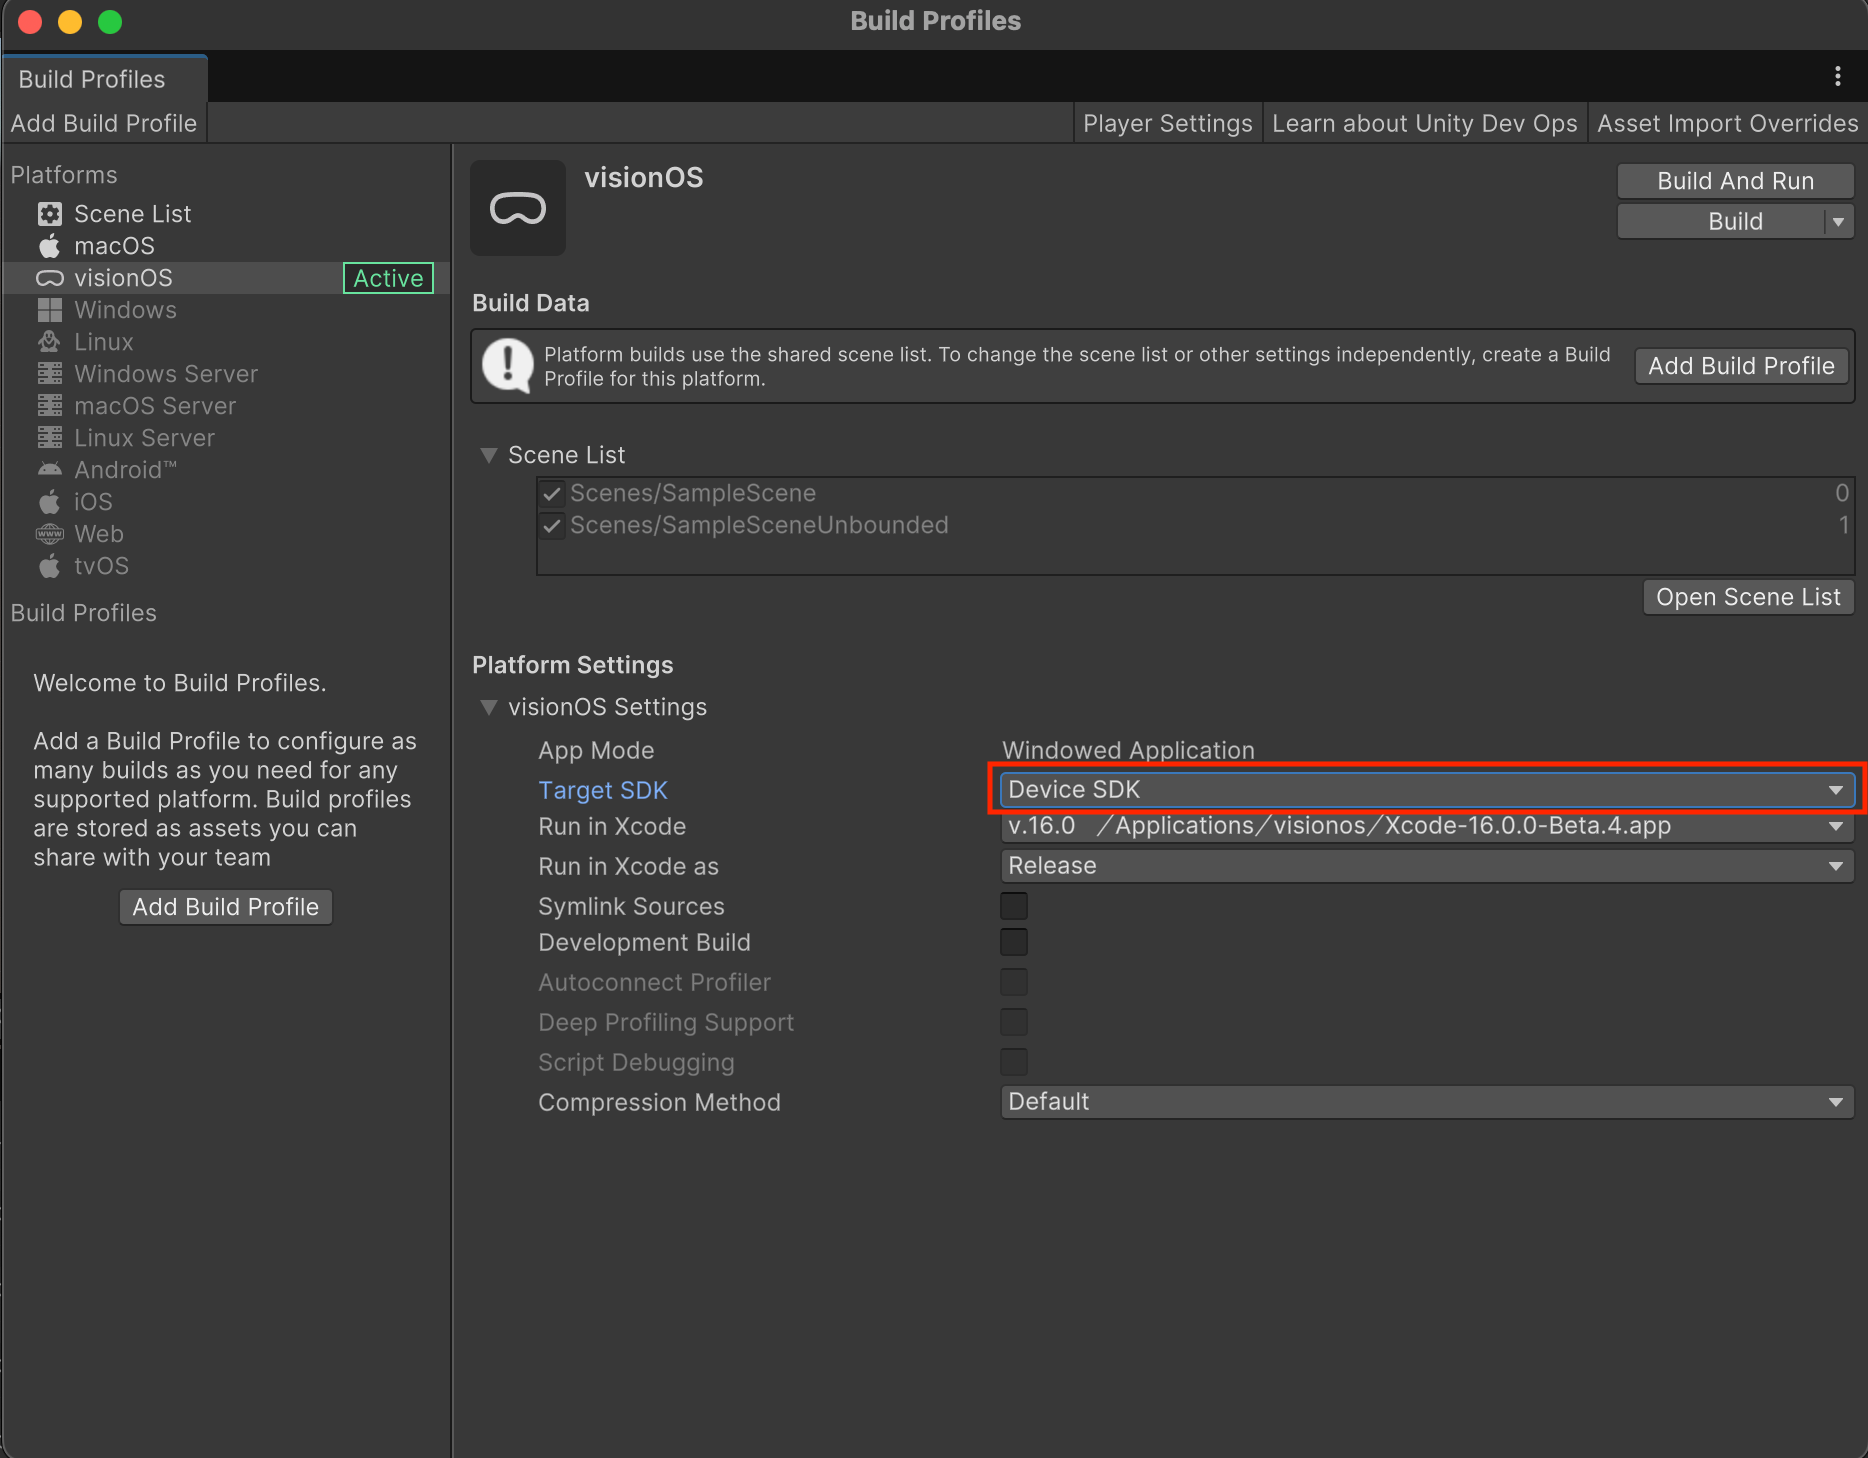Viewport: 1868px width, 1458px height.
Task: Click the Platforms section header
Action: (64, 175)
